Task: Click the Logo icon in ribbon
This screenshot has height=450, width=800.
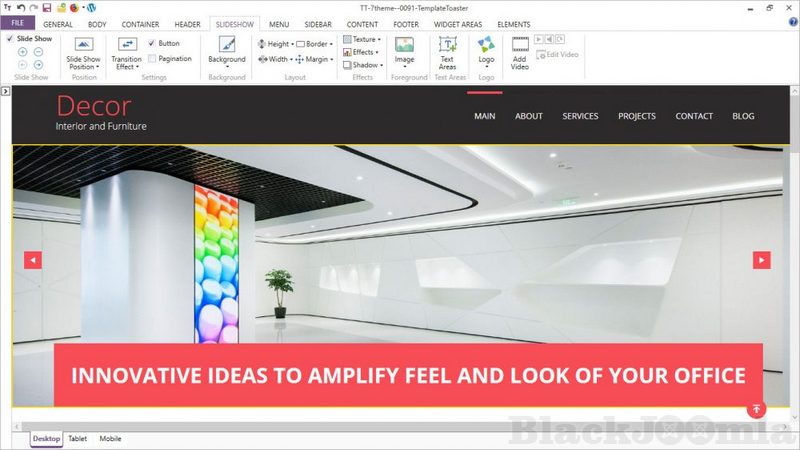Action: (x=486, y=46)
